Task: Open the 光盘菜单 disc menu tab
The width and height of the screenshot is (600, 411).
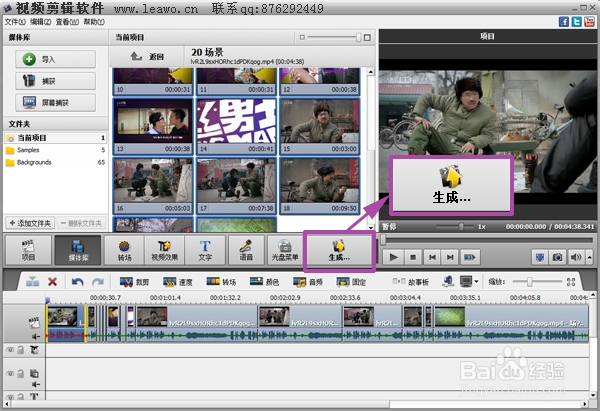Action: coord(285,250)
